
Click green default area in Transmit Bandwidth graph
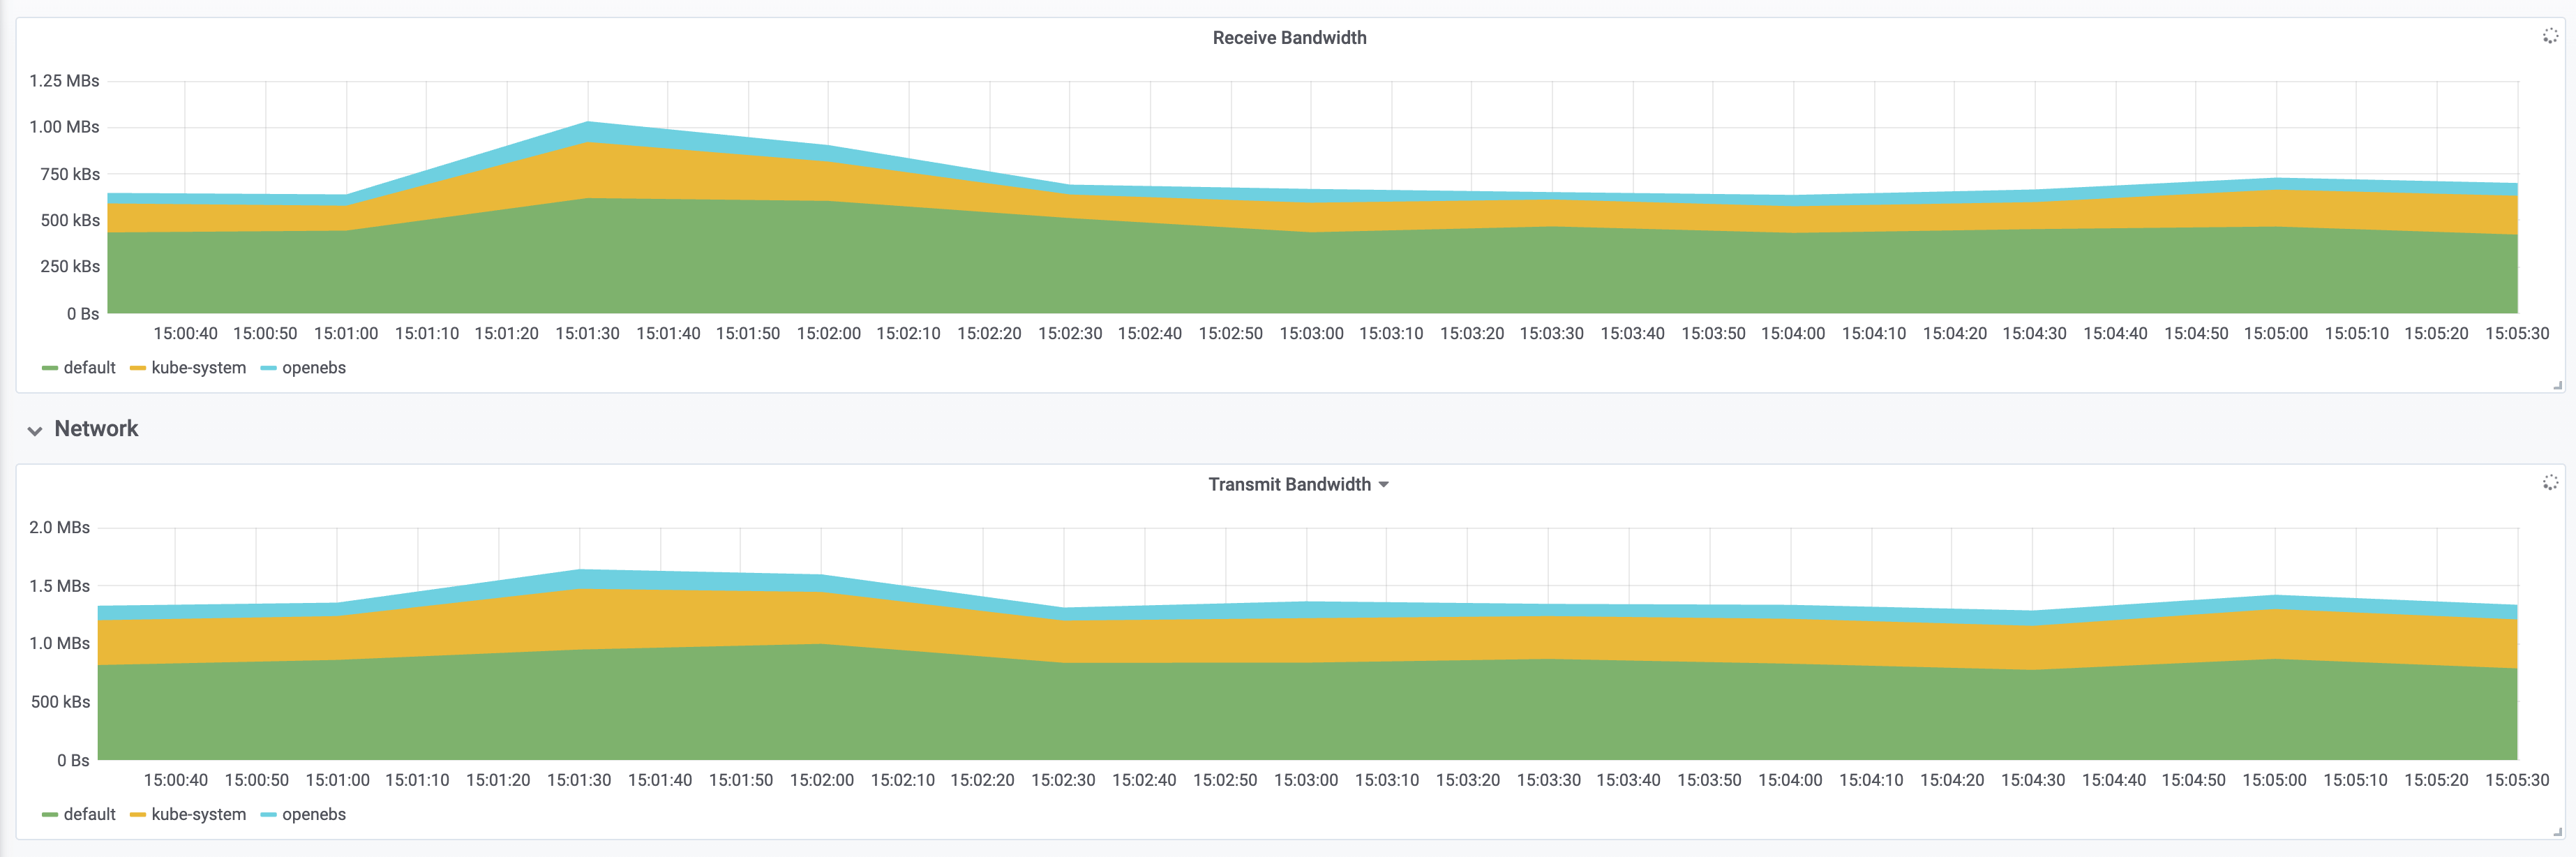[1300, 715]
